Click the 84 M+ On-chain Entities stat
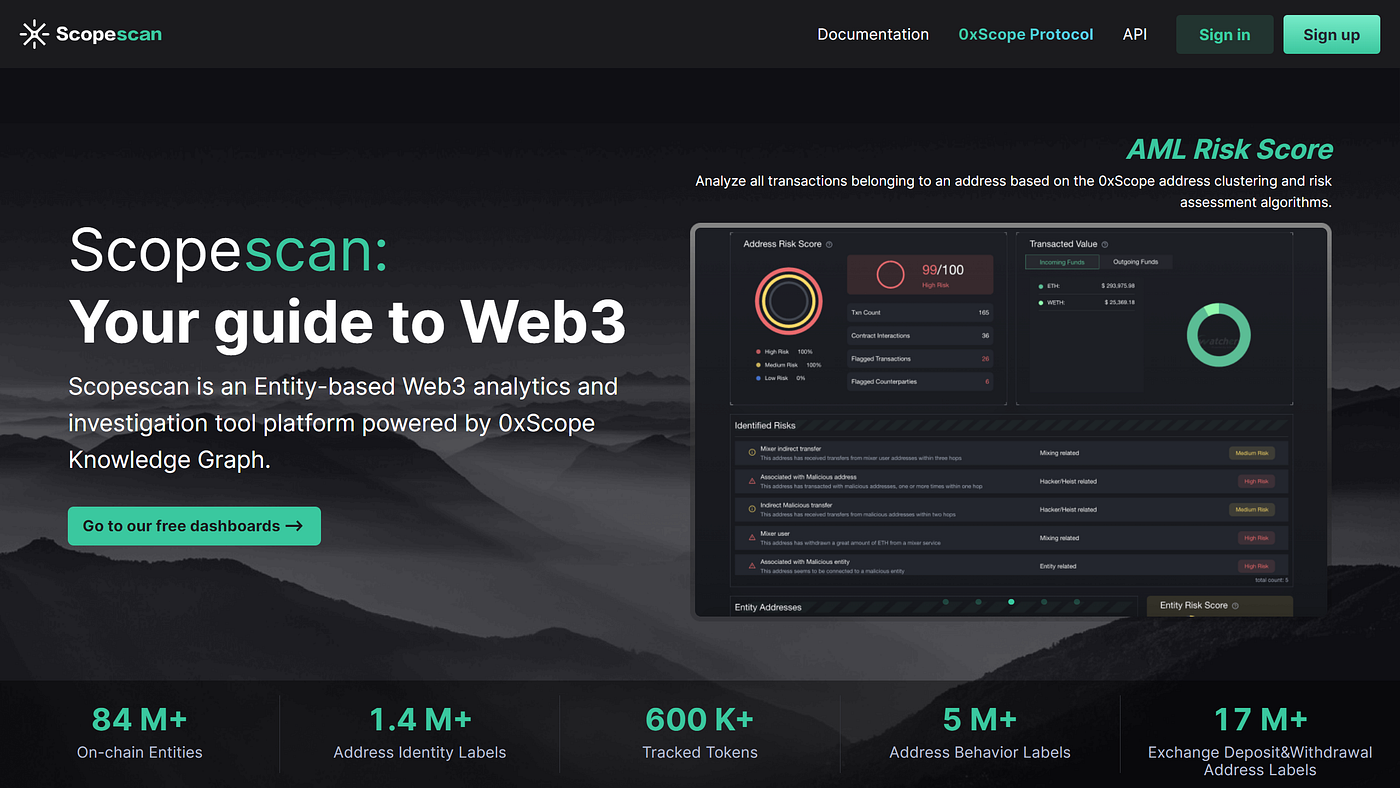 (x=140, y=733)
